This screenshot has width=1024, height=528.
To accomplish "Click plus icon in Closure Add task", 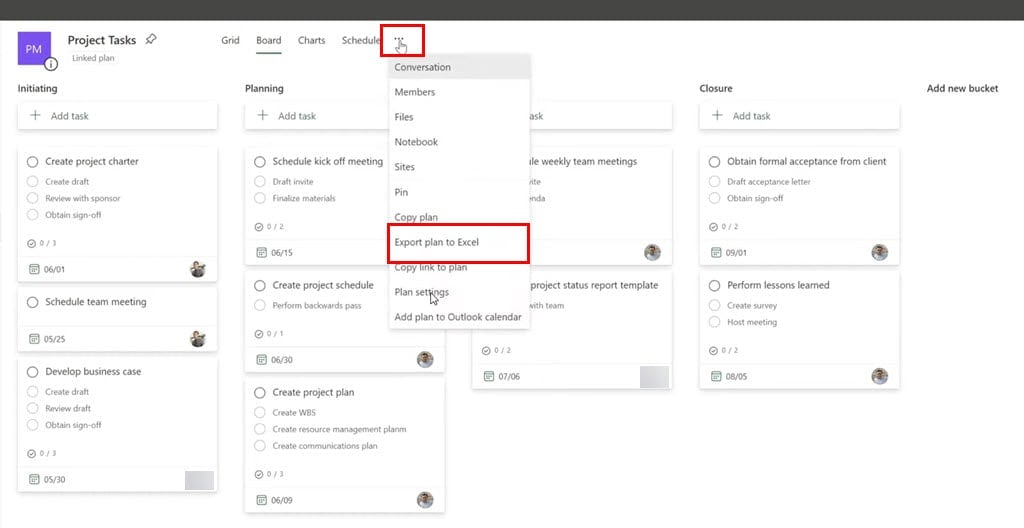I will pos(717,116).
